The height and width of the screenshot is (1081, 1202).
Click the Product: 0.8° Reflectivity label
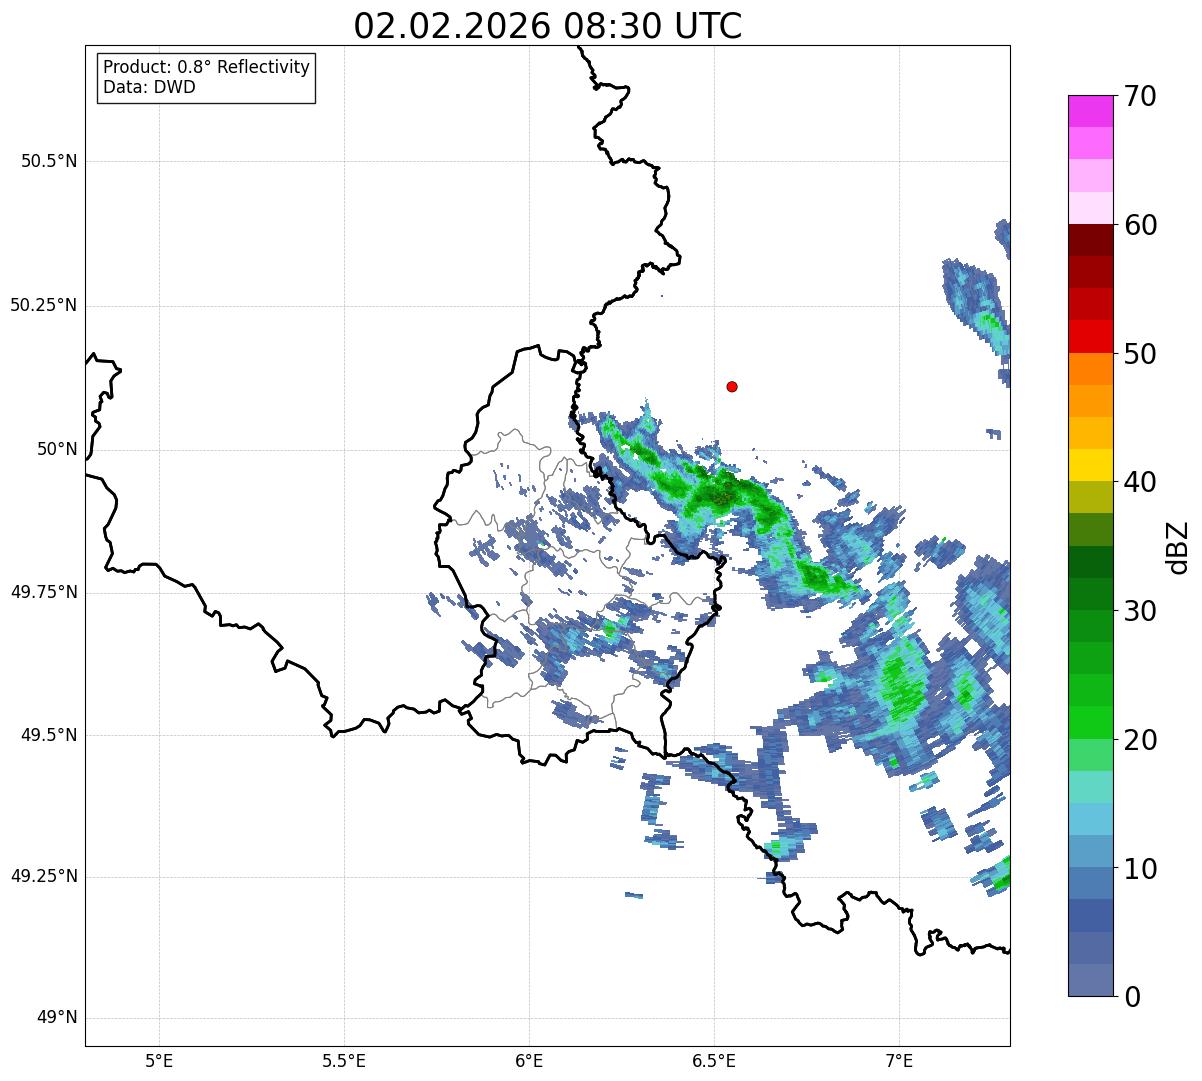(207, 67)
